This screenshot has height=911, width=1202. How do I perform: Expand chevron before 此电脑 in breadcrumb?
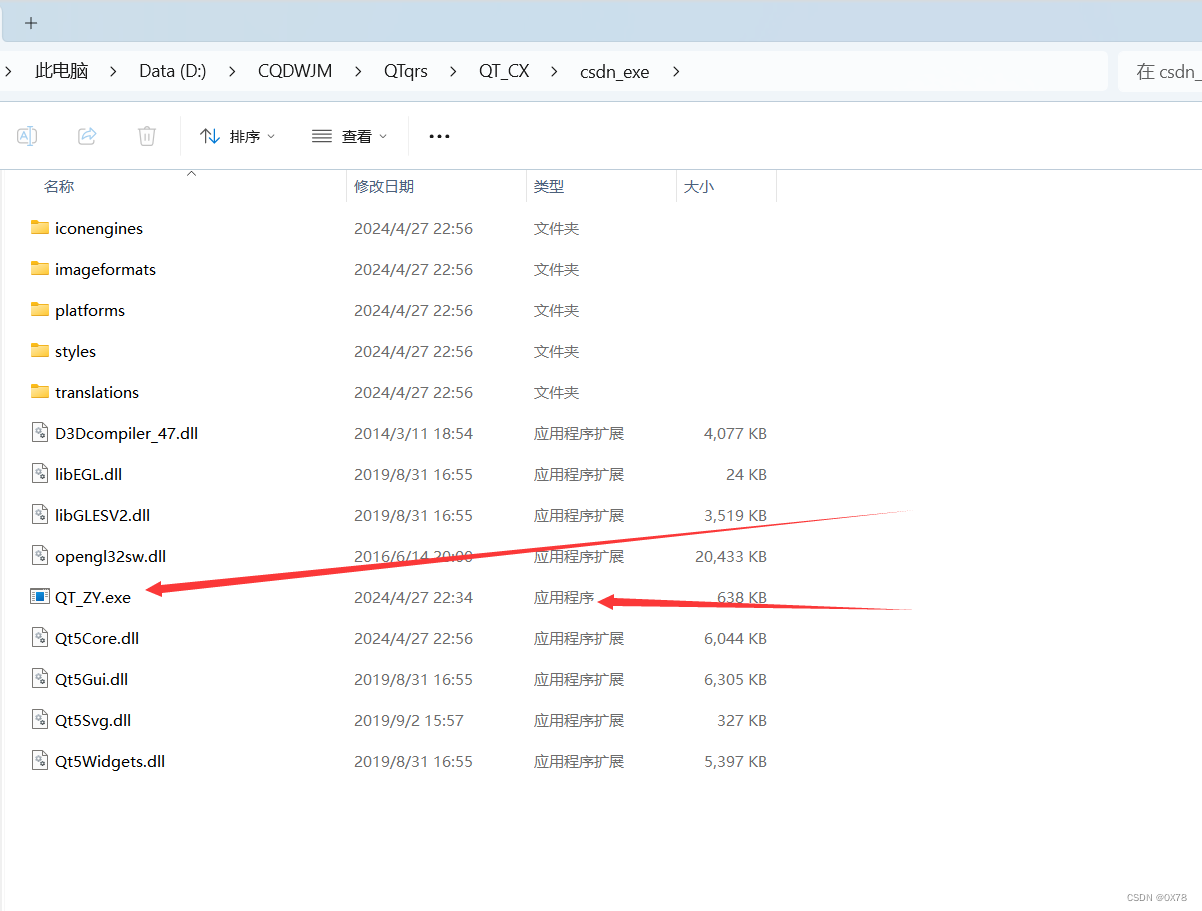[9, 71]
